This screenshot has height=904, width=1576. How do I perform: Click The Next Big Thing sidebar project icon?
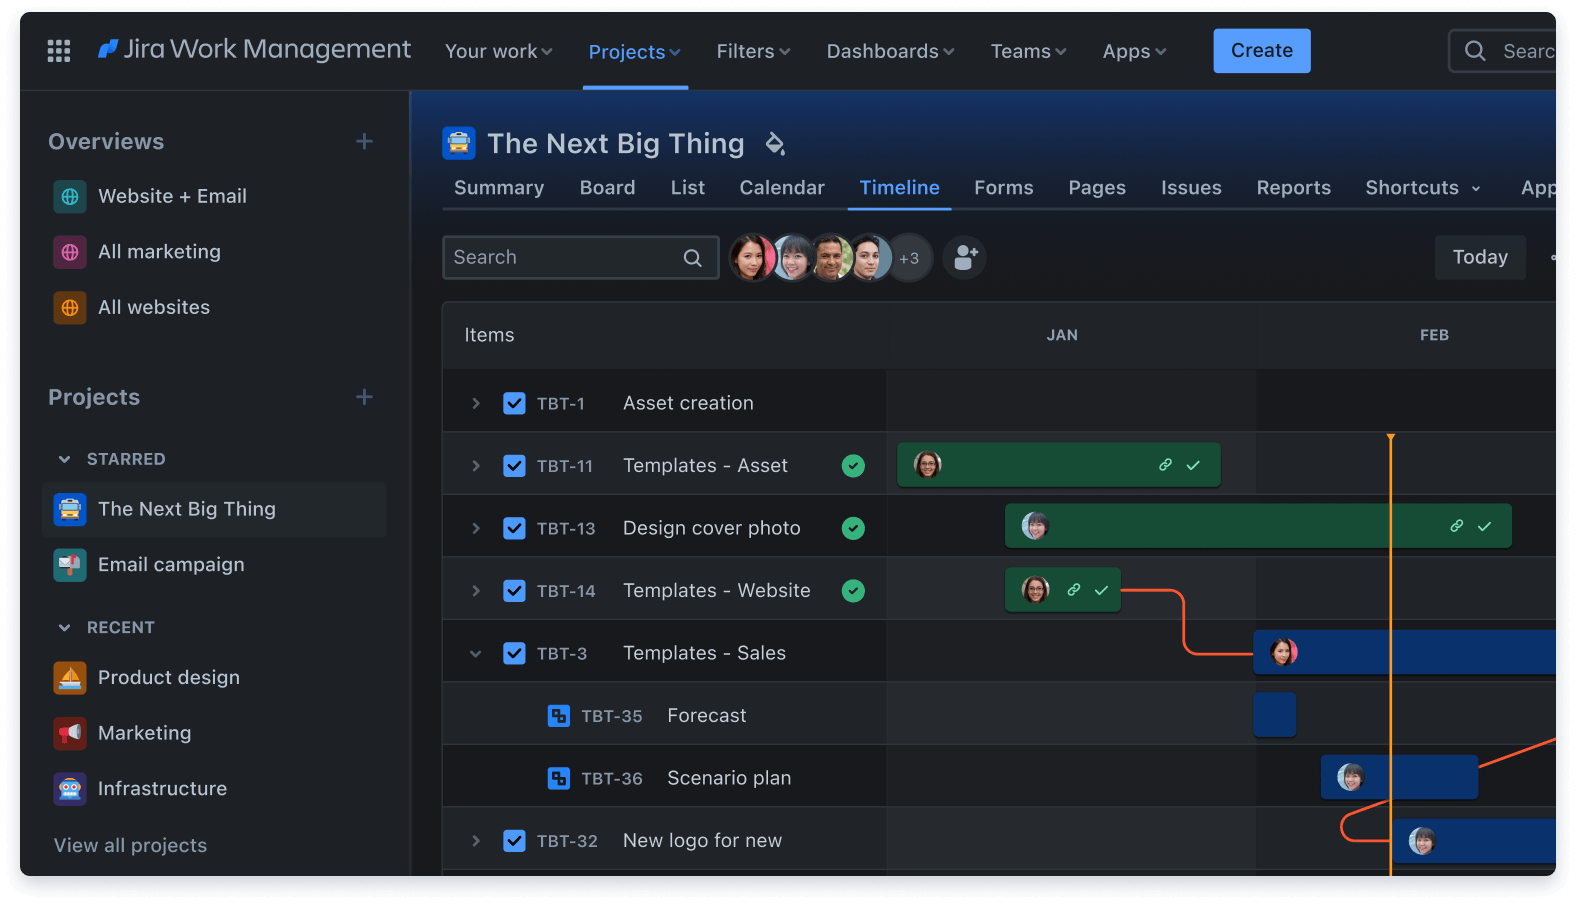(70, 509)
